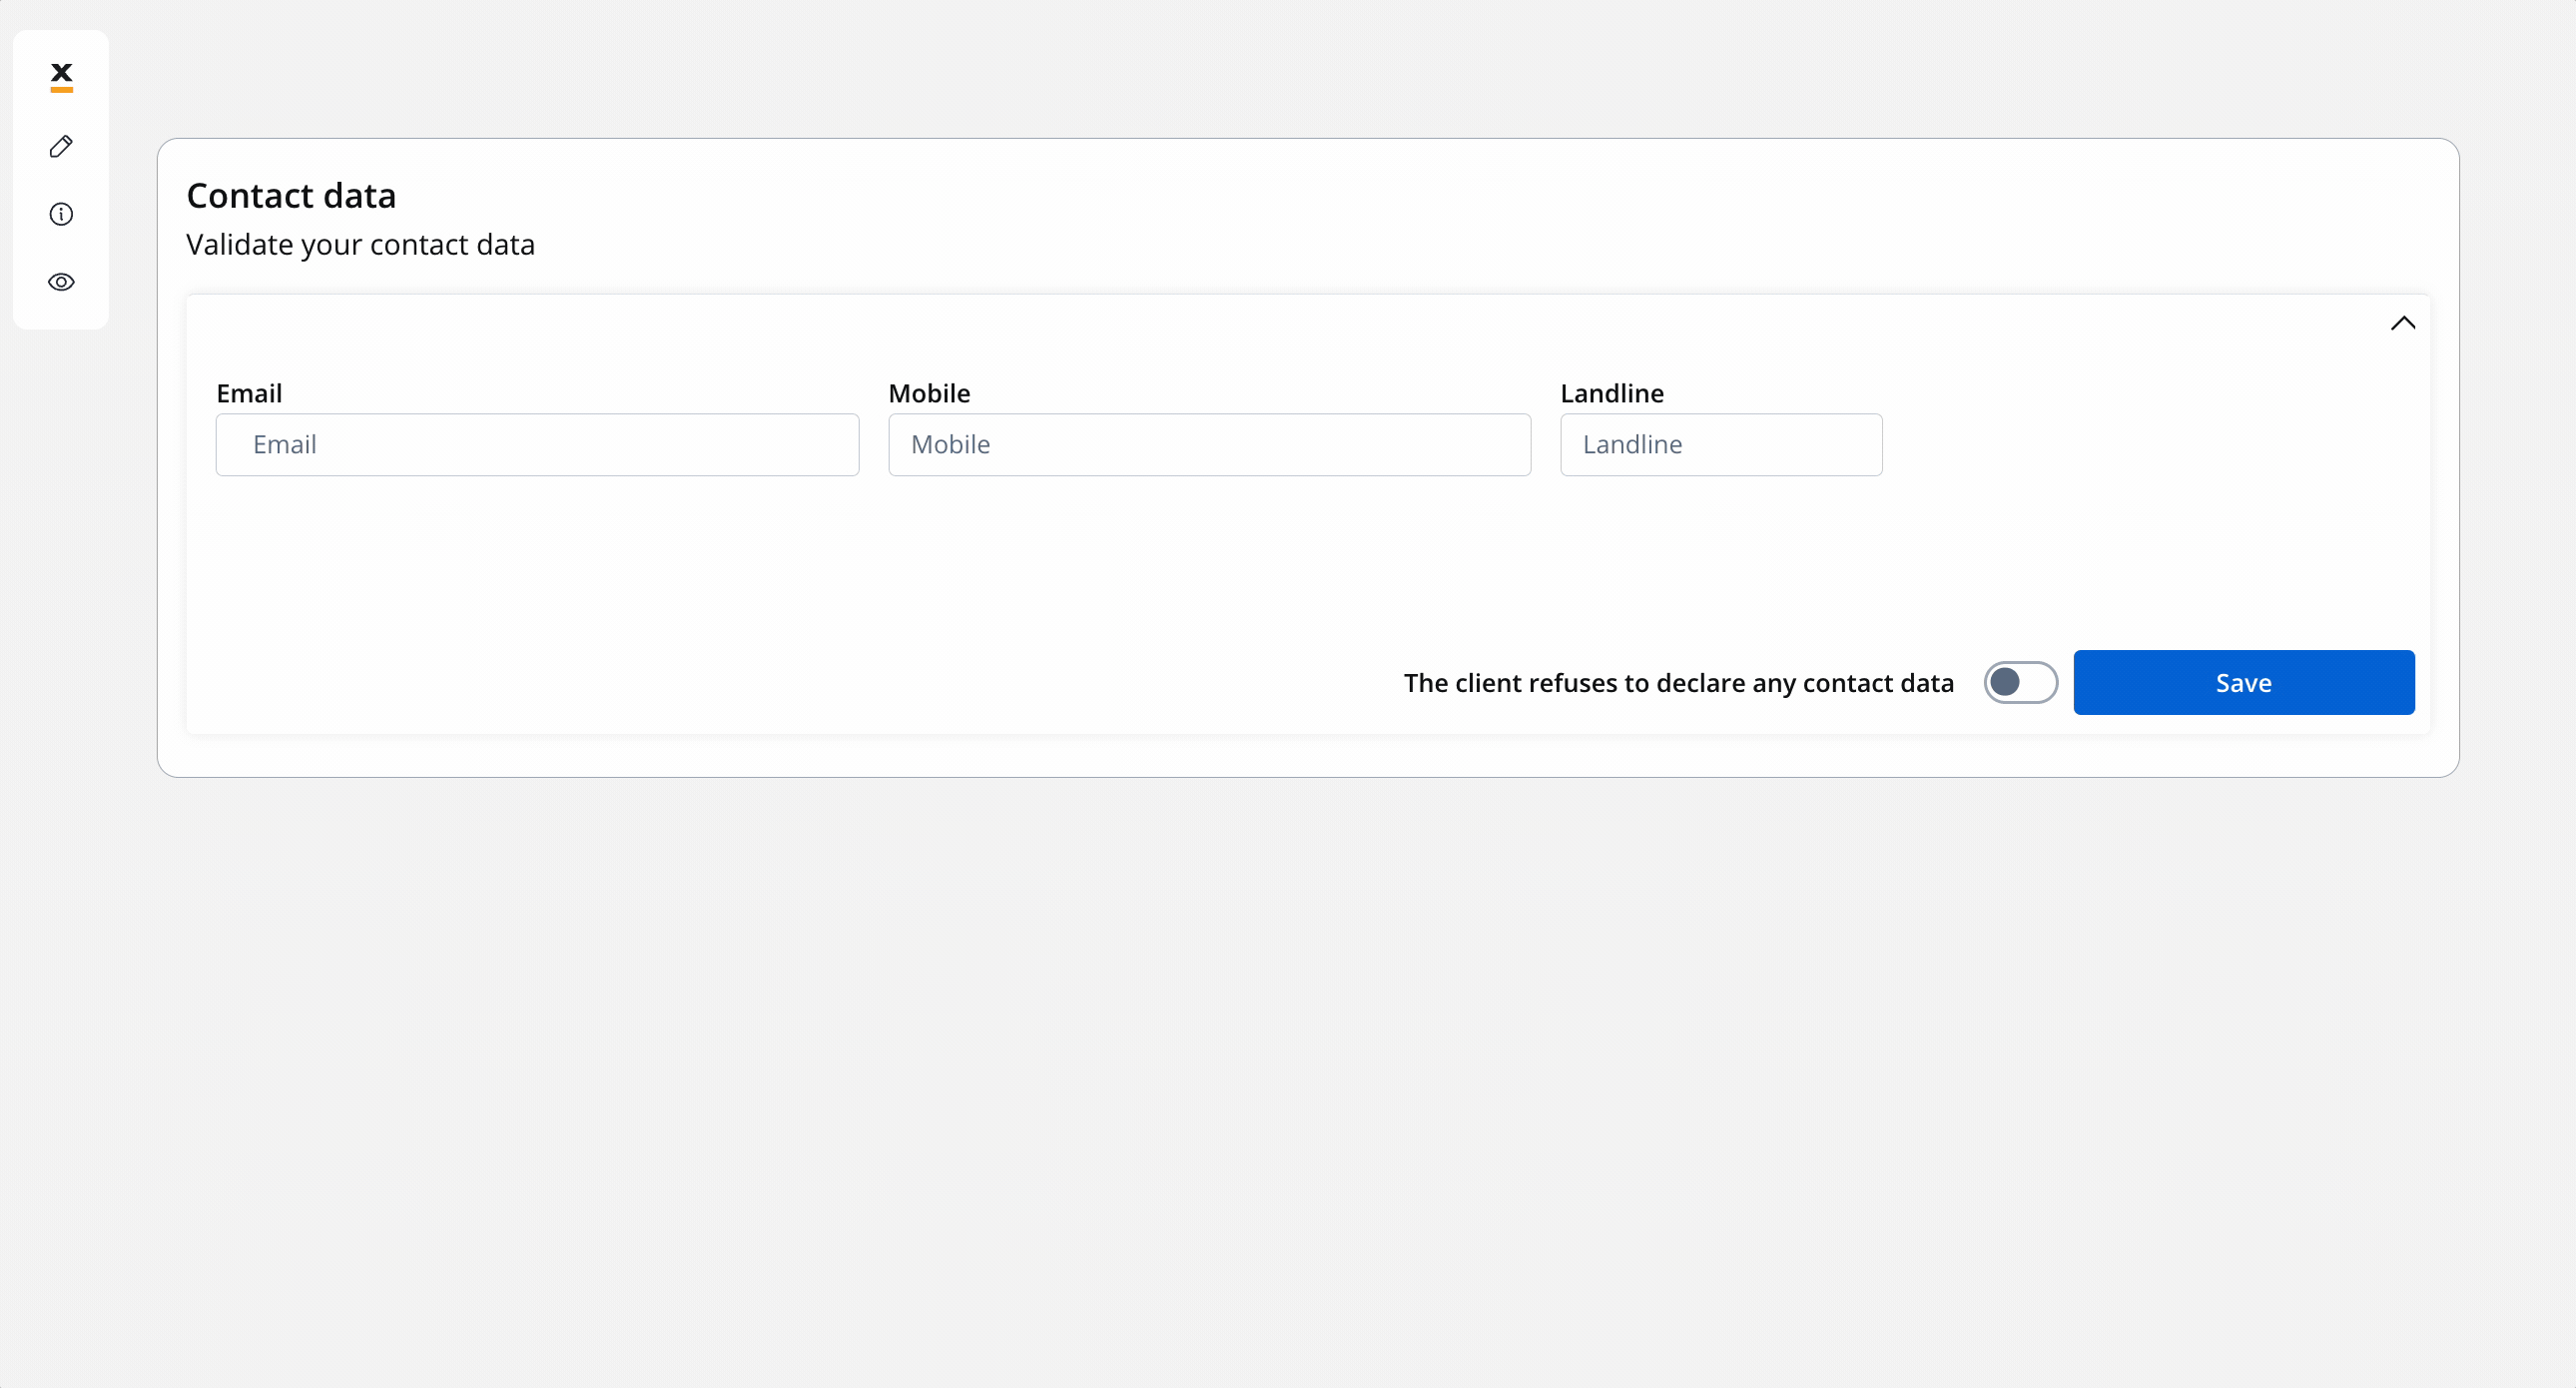This screenshot has height=1388, width=2576.
Task: Select the pencil edit icon
Action: [61, 146]
